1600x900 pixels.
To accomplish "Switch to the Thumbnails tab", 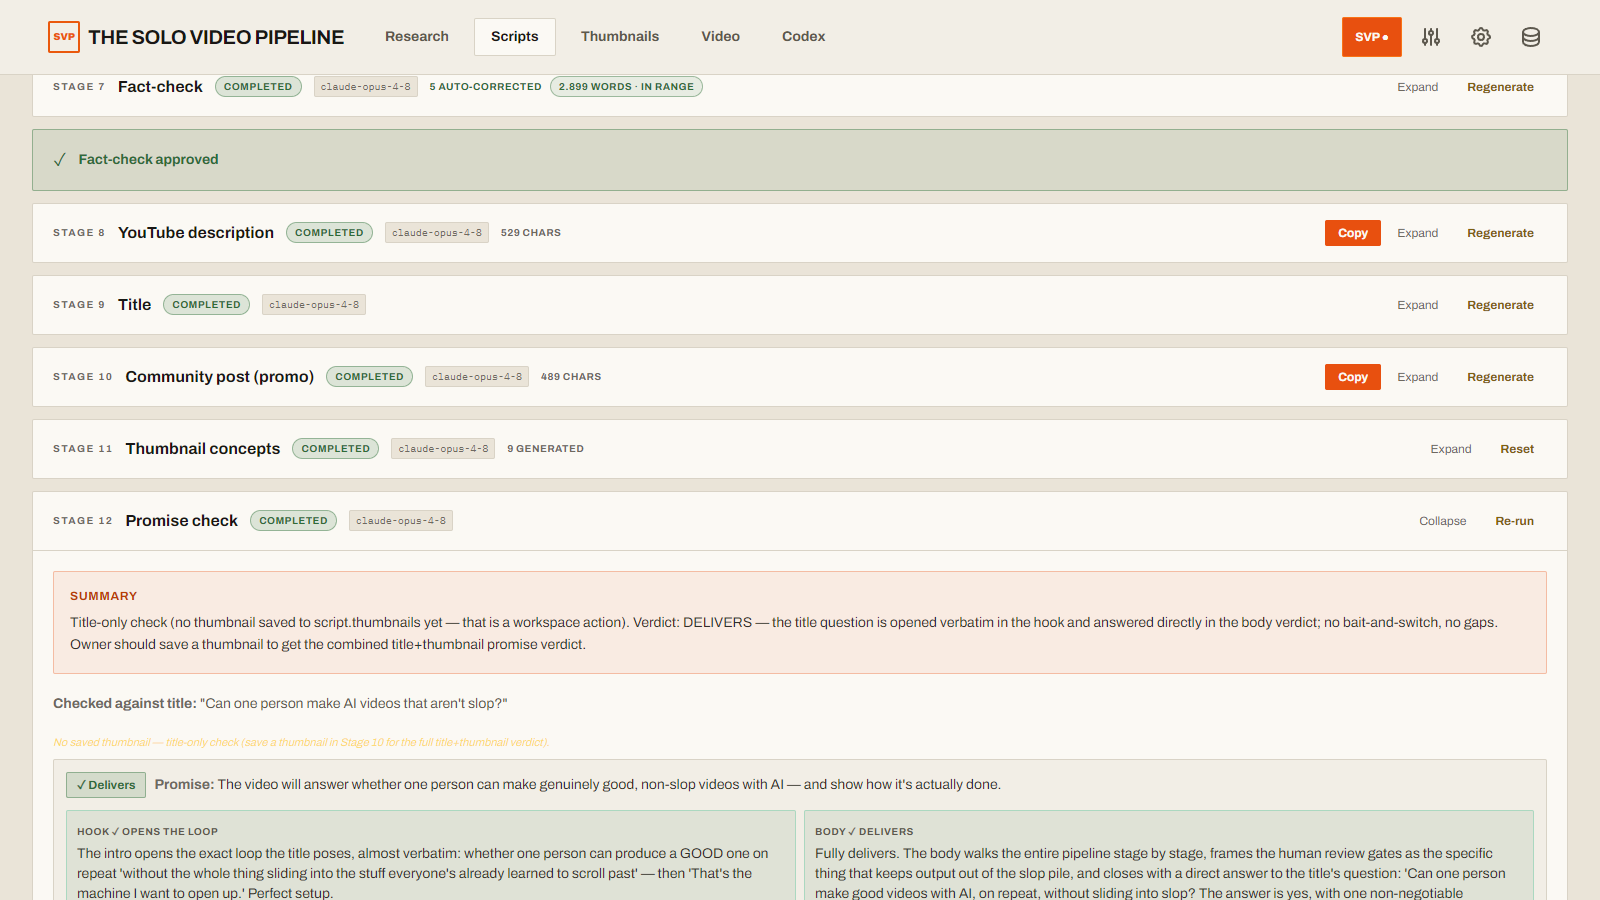I will [620, 37].
